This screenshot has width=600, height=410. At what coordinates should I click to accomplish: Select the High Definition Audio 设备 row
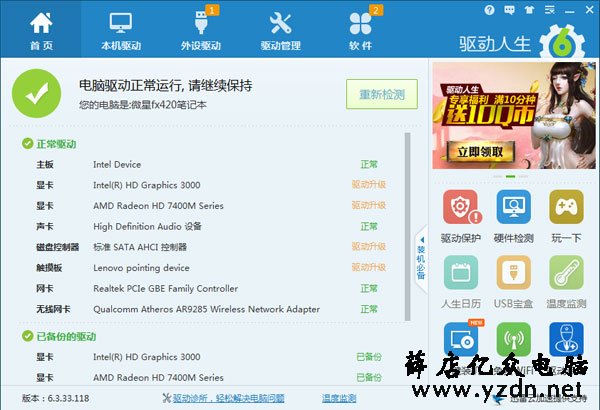[211, 227]
